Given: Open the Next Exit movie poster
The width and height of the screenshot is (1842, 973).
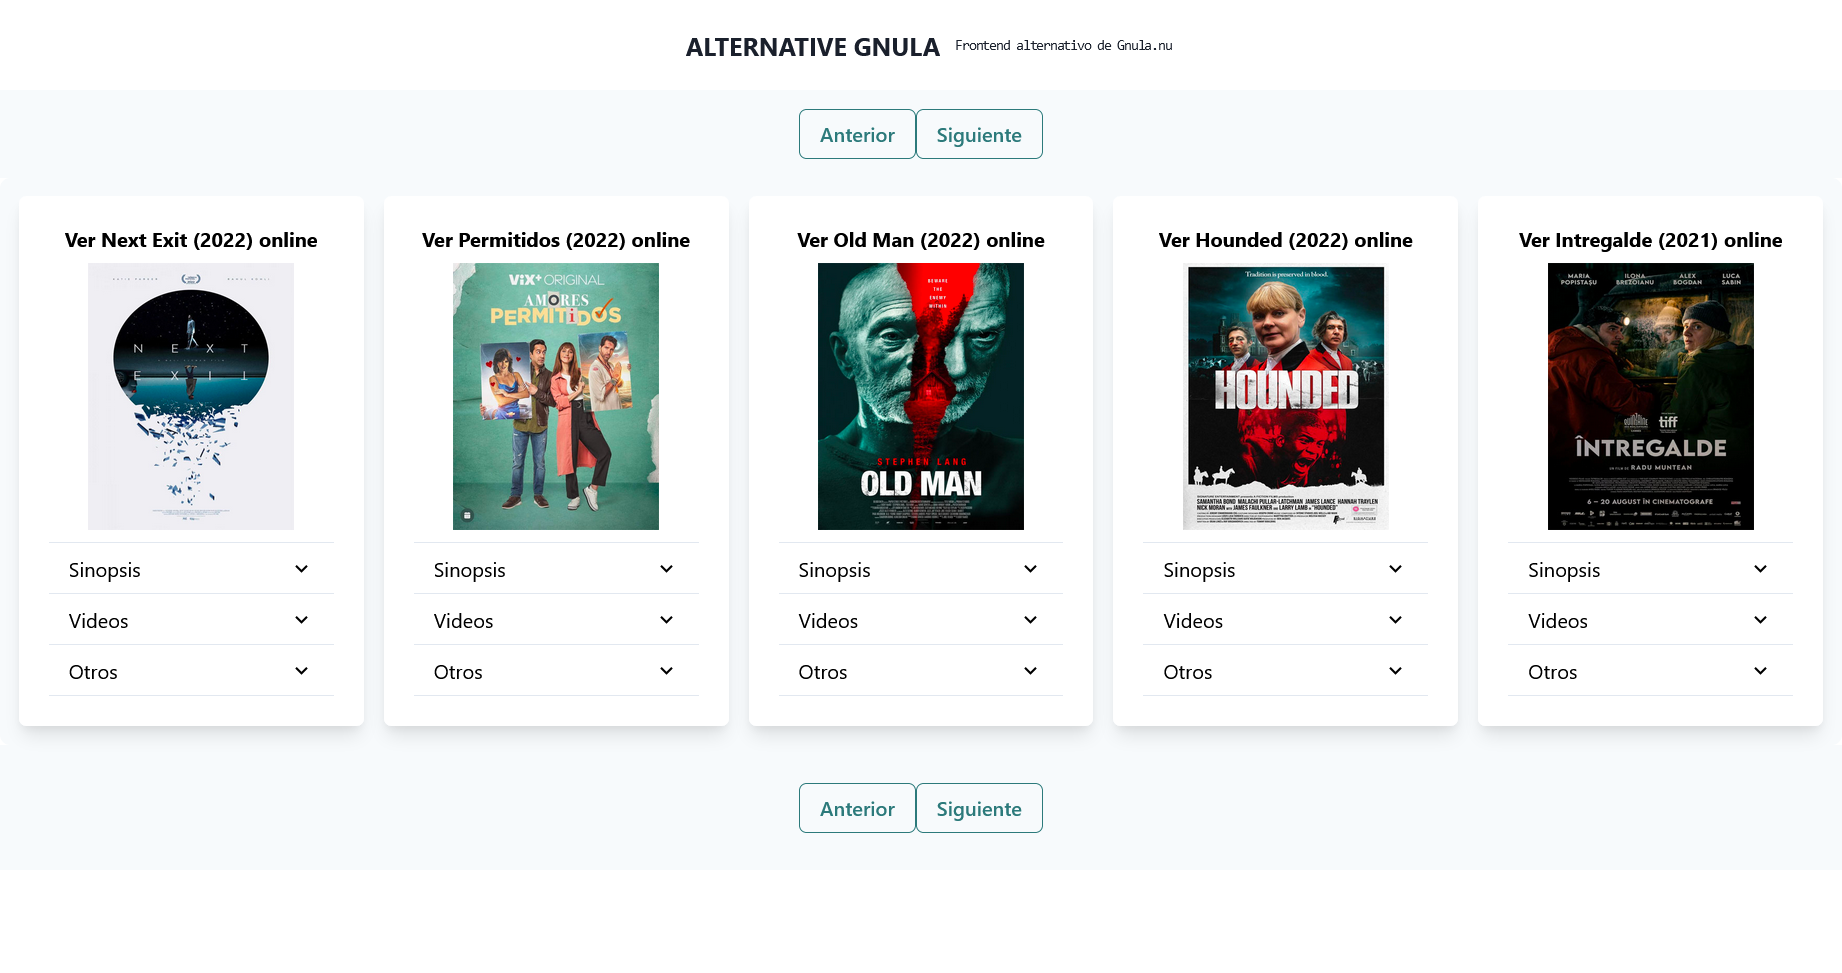Looking at the screenshot, I should point(191,396).
